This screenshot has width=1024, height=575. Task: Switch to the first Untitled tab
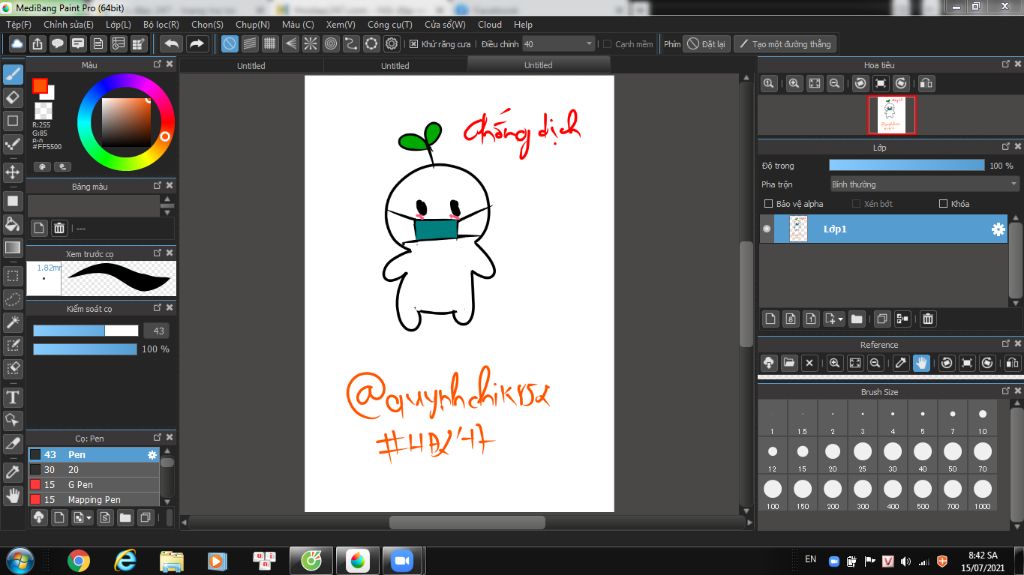[251, 65]
